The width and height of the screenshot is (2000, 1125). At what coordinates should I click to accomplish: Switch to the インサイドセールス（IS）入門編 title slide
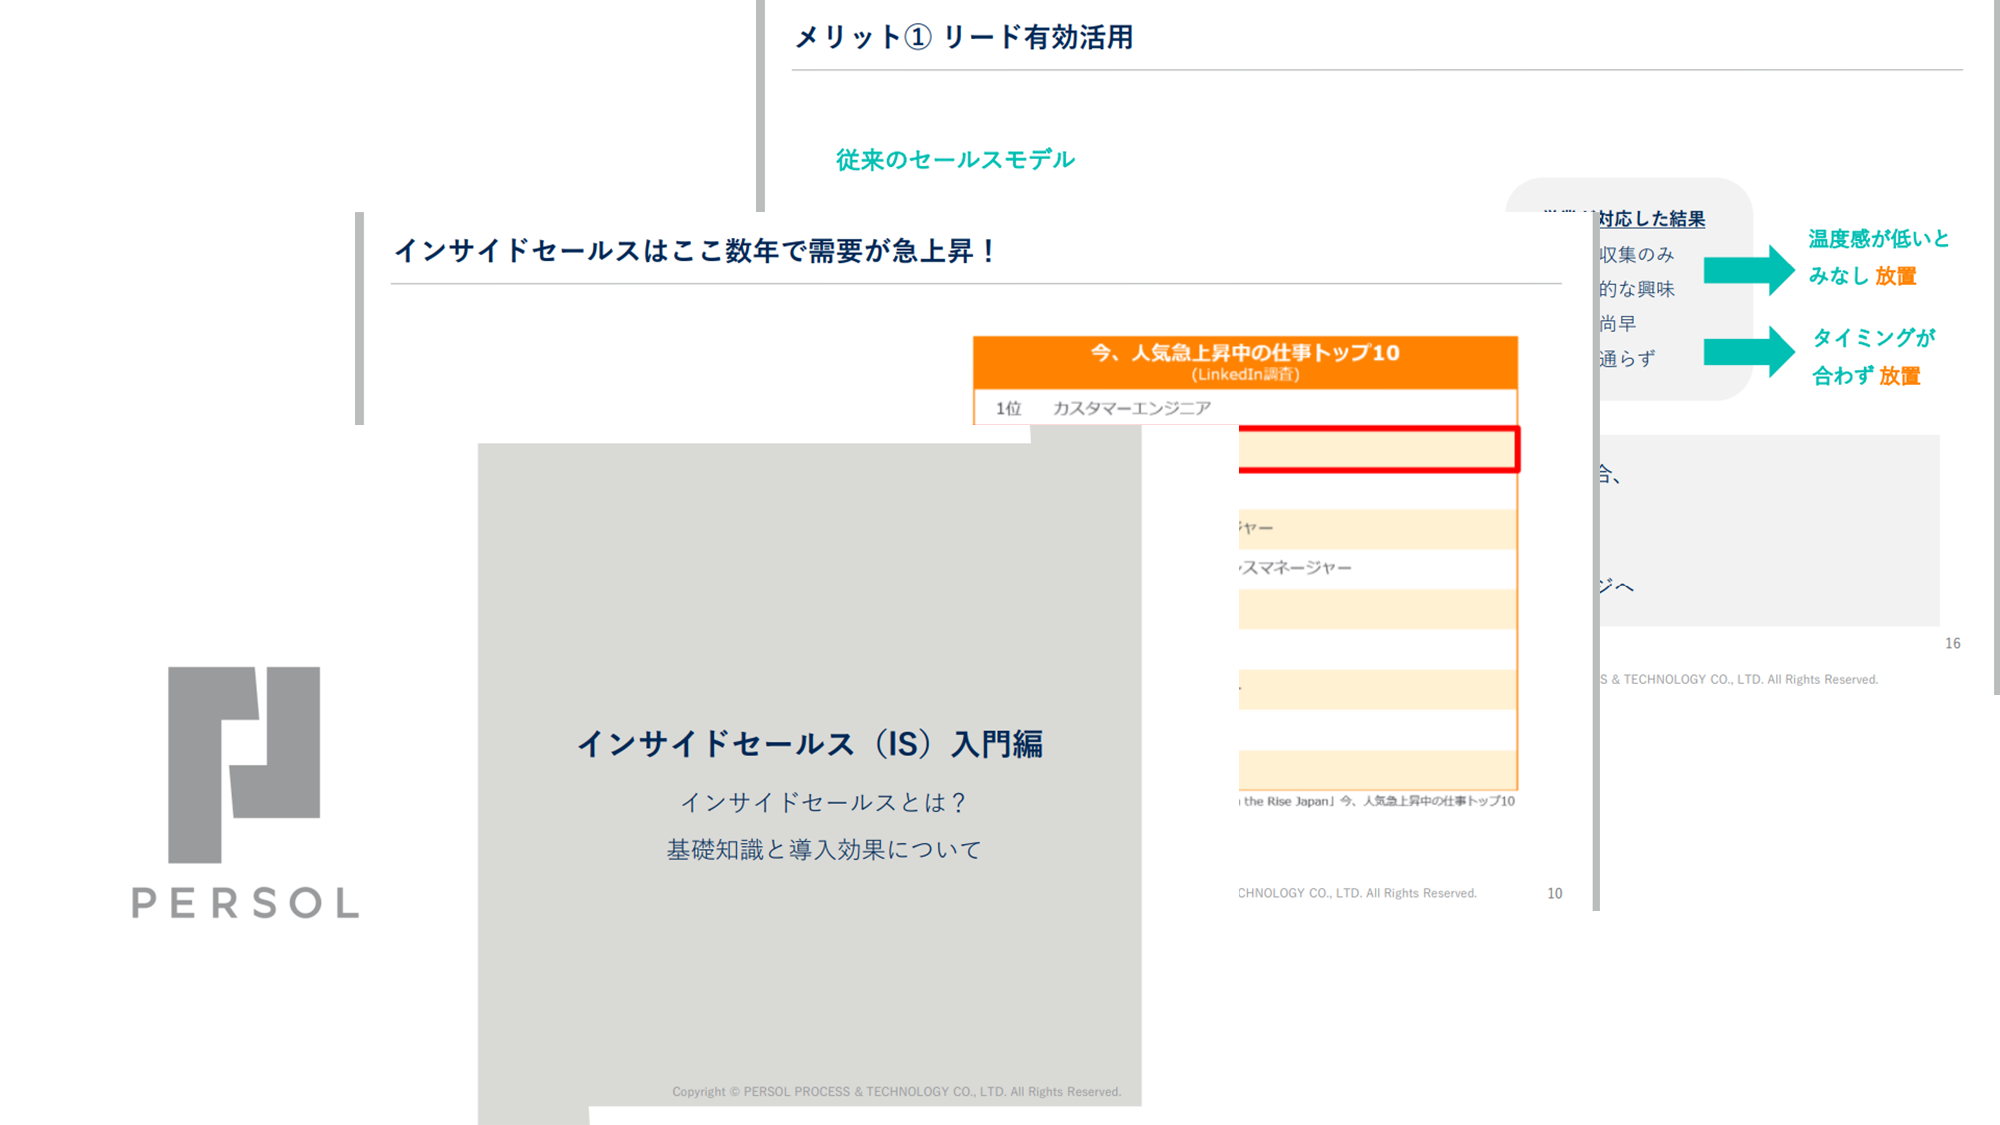(x=813, y=743)
